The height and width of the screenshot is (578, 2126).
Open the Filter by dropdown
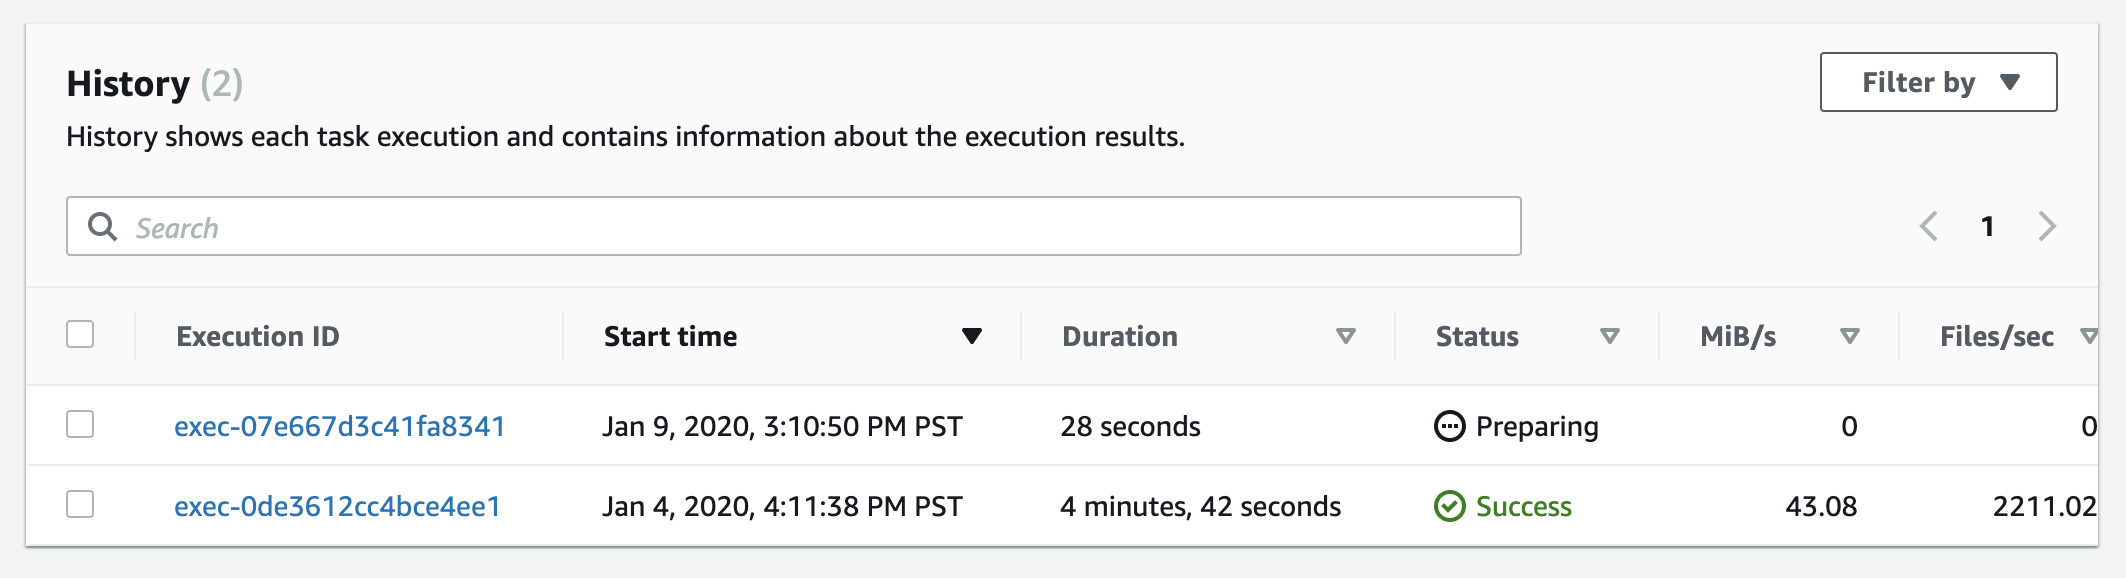pos(1938,82)
